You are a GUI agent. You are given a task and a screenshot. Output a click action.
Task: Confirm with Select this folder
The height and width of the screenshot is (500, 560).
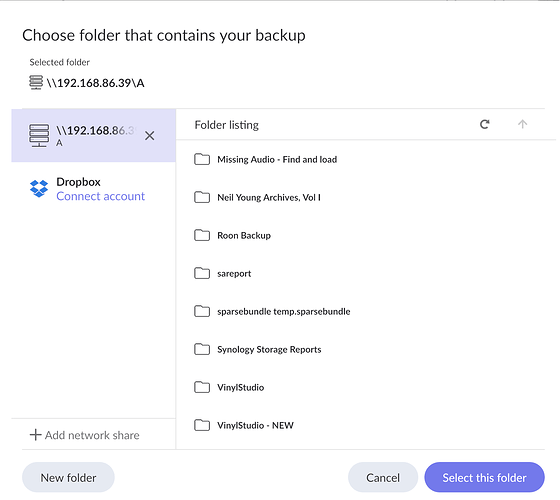(484, 478)
